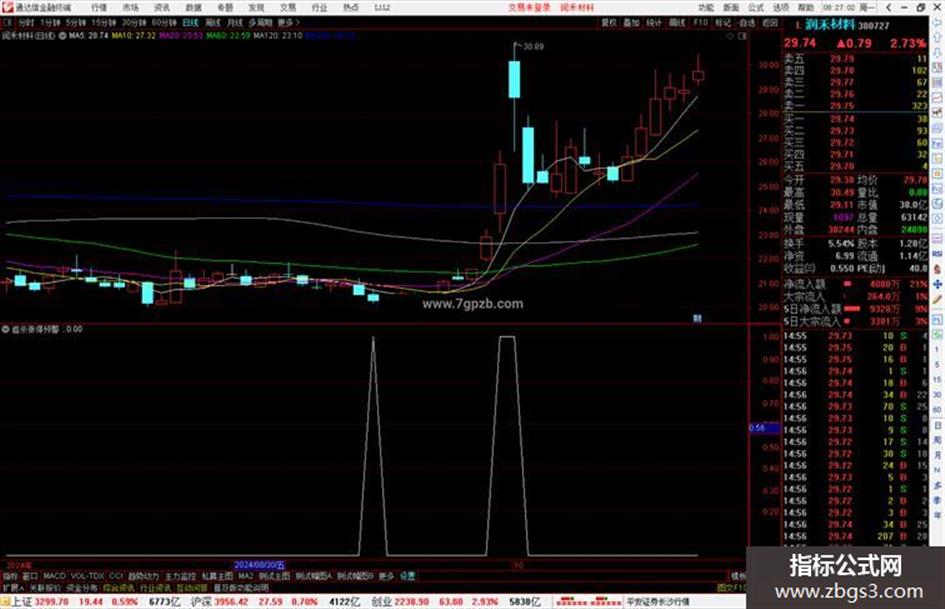Expand the 更多 periods dropdown
945x609 pixels.
click(288, 22)
